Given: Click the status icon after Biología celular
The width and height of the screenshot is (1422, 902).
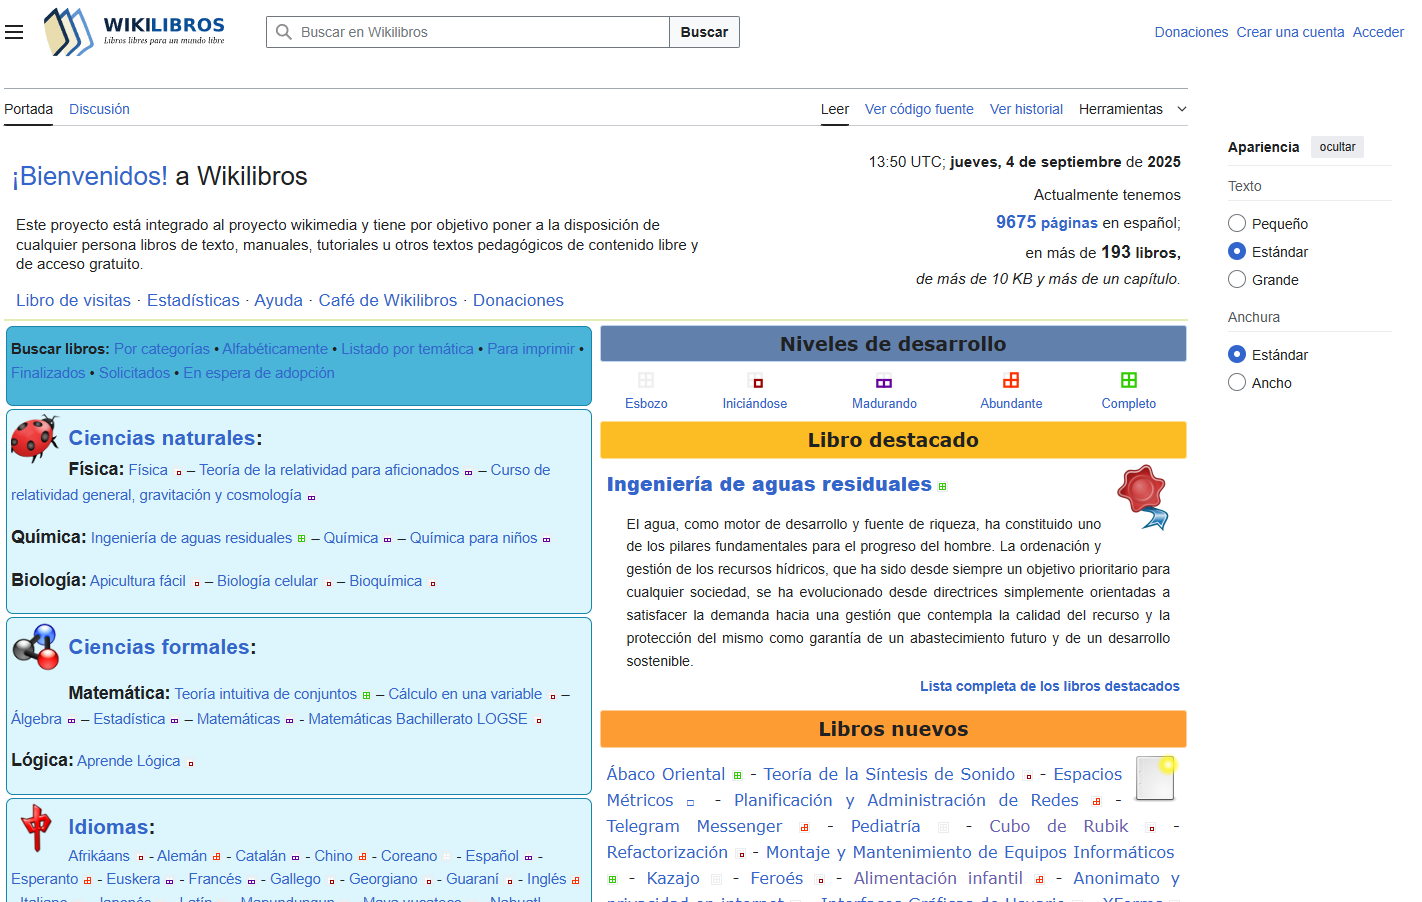Looking at the screenshot, I should tap(328, 583).
